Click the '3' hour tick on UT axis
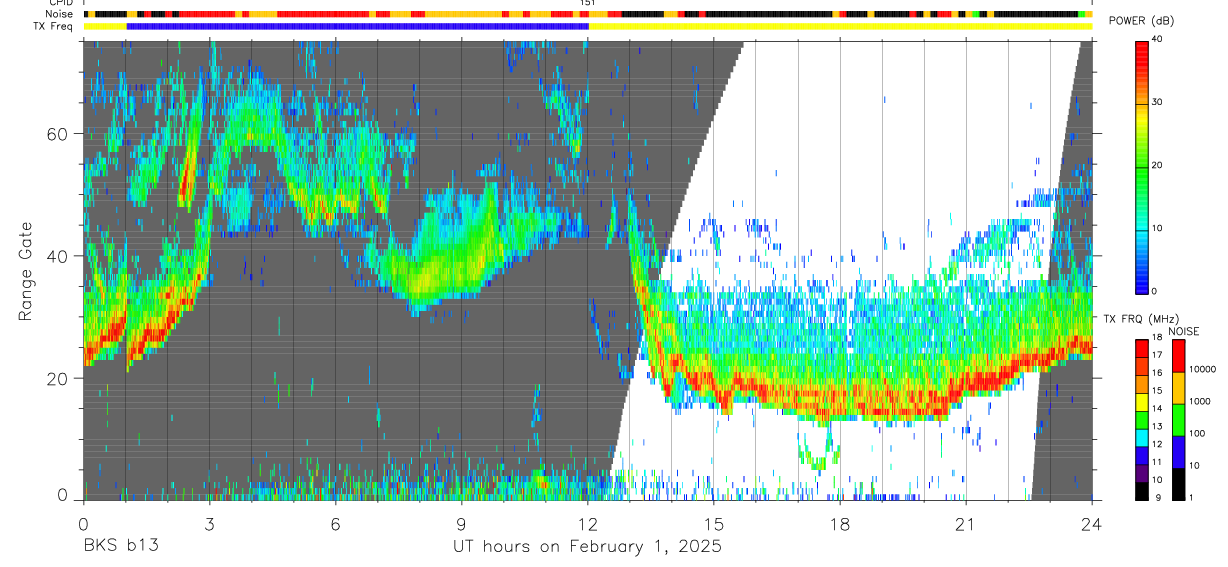This screenshot has width=1228, height=567. (209, 523)
